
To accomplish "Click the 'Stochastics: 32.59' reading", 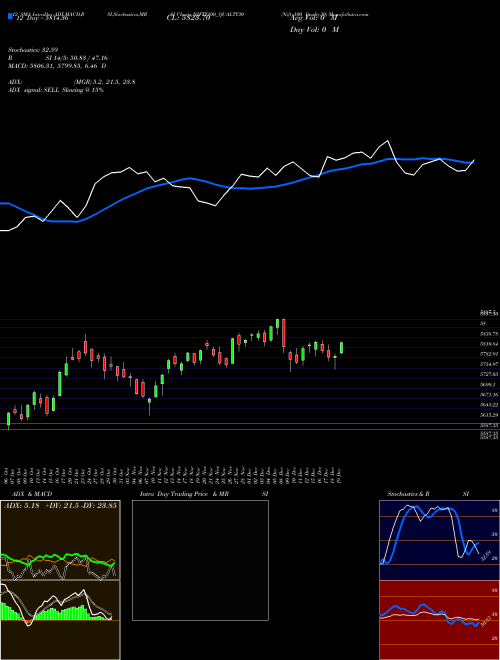I will (x=33, y=50).
